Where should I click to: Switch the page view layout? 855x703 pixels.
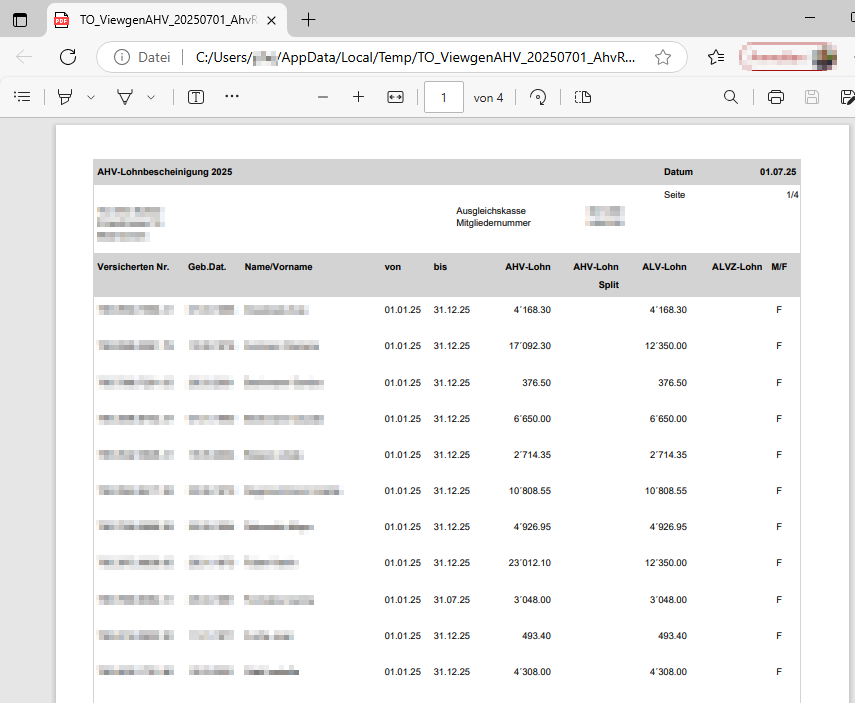583,97
